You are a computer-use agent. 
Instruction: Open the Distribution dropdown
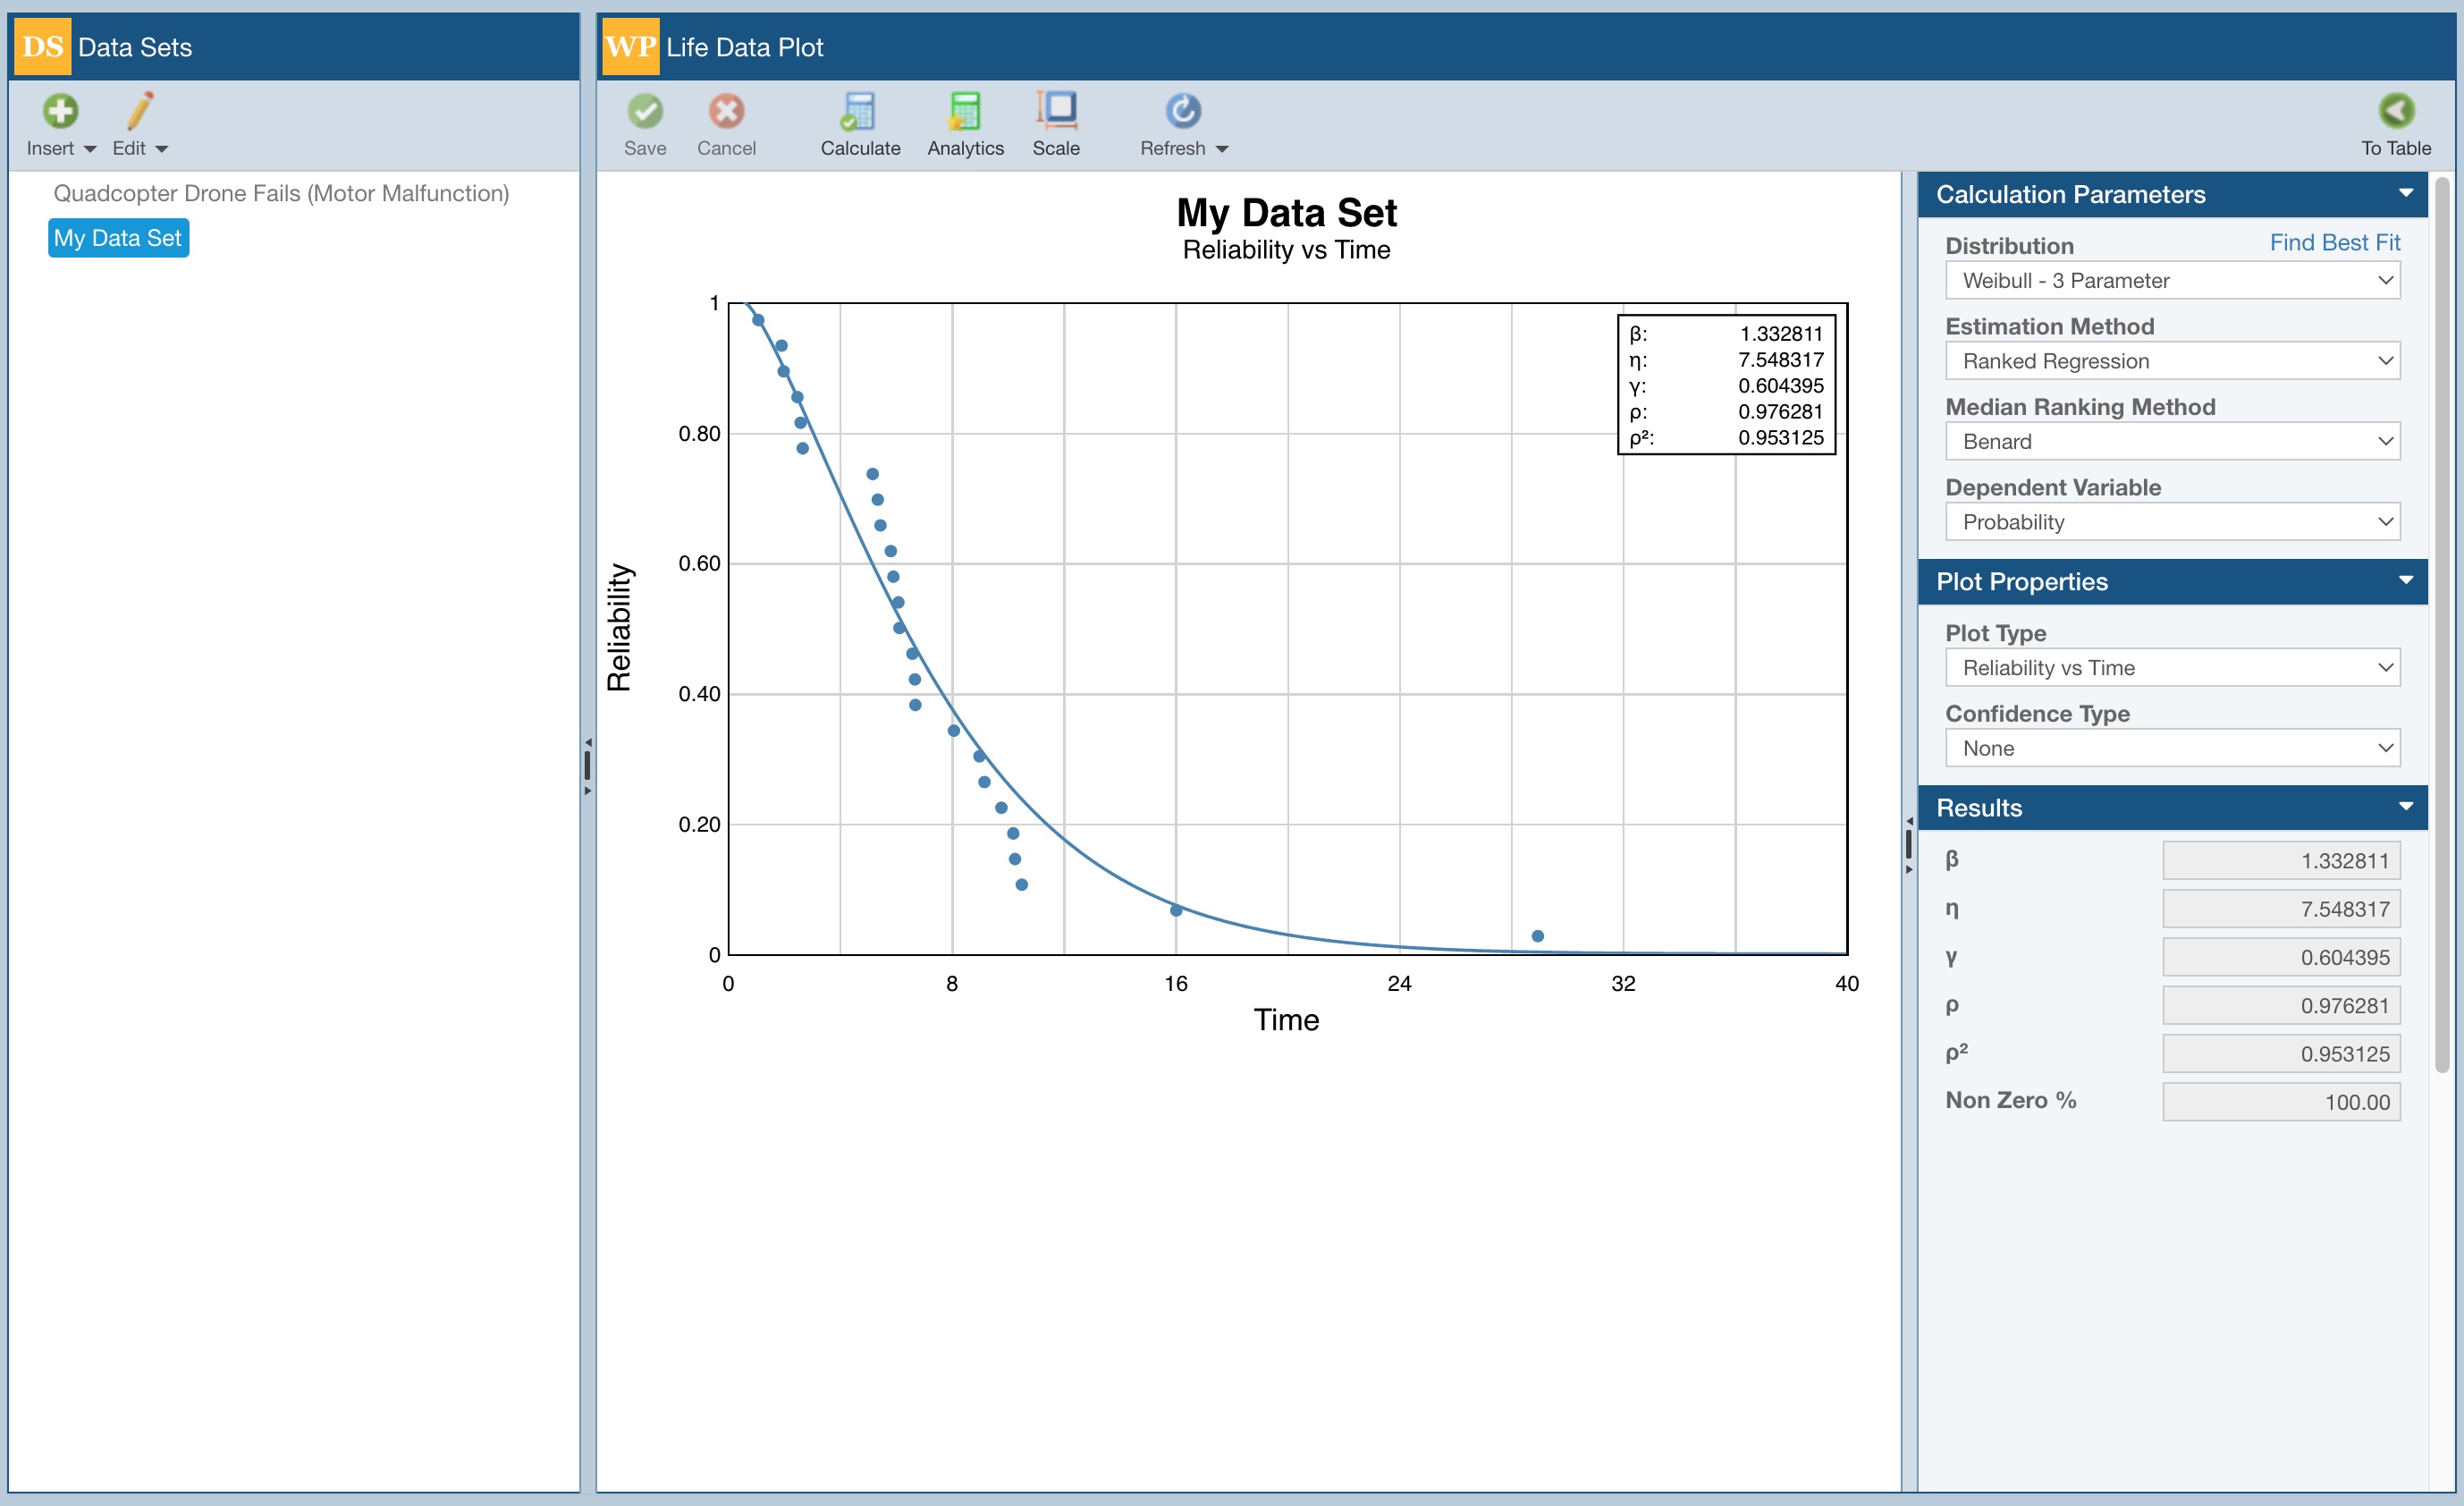click(2172, 281)
